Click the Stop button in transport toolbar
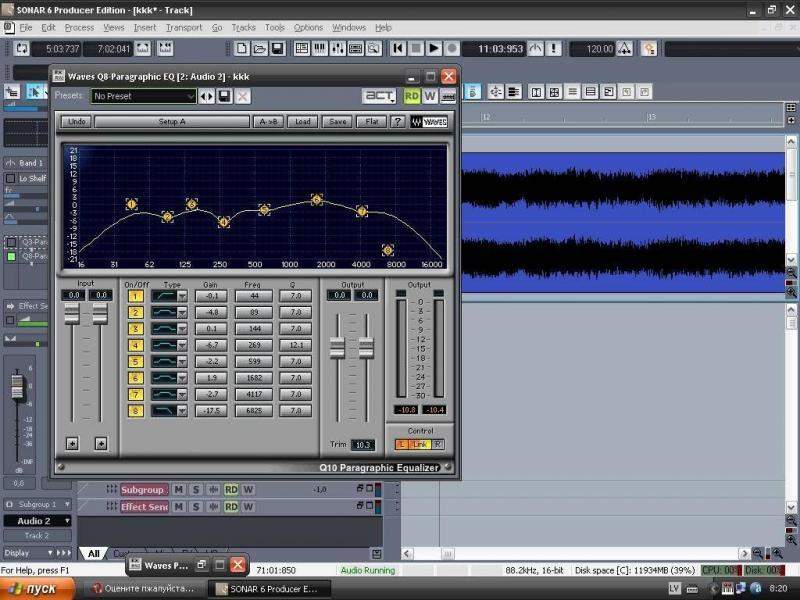This screenshot has height=600, width=800. [416, 48]
